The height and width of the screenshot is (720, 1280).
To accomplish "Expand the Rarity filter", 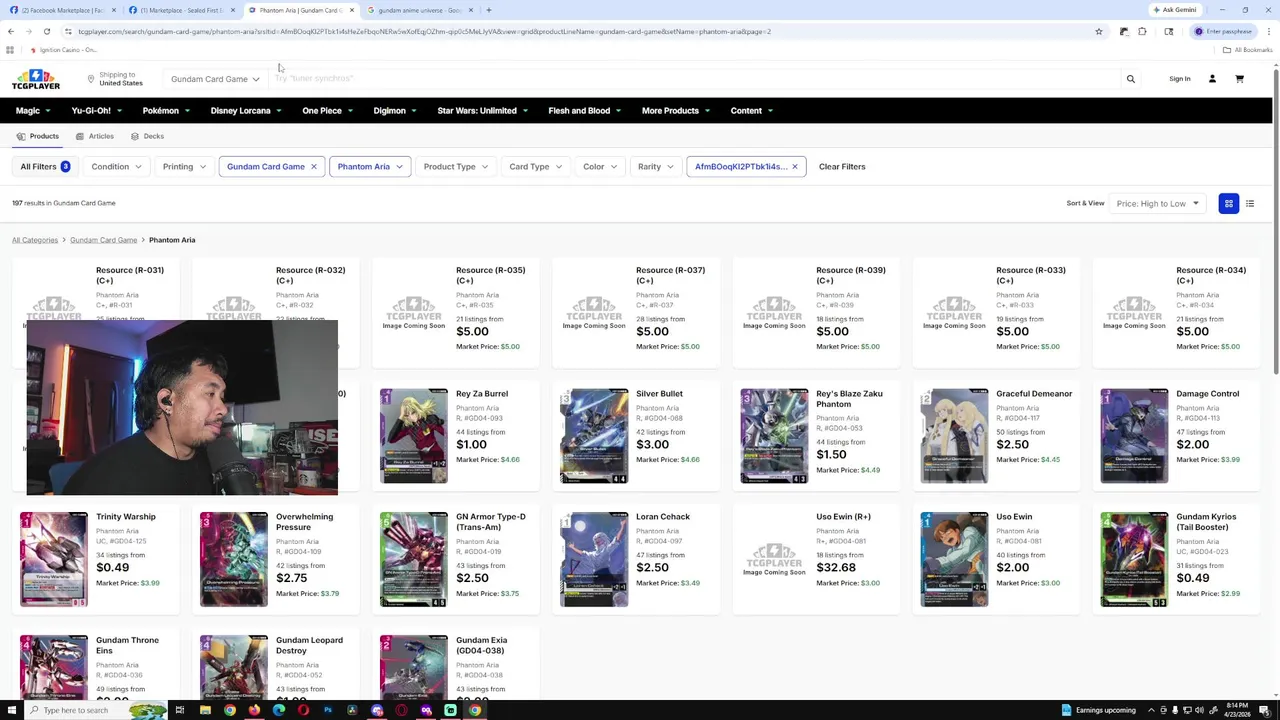I will [x=656, y=167].
